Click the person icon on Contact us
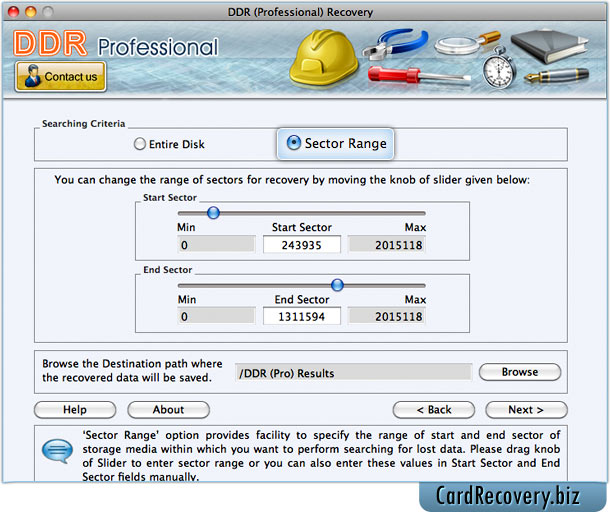Image resolution: width=610 pixels, height=512 pixels. click(x=32, y=75)
